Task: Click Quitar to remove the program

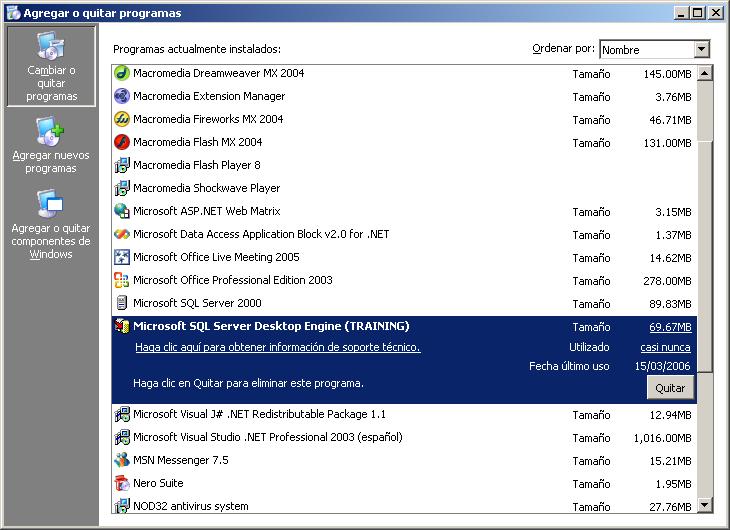Action: tap(670, 388)
